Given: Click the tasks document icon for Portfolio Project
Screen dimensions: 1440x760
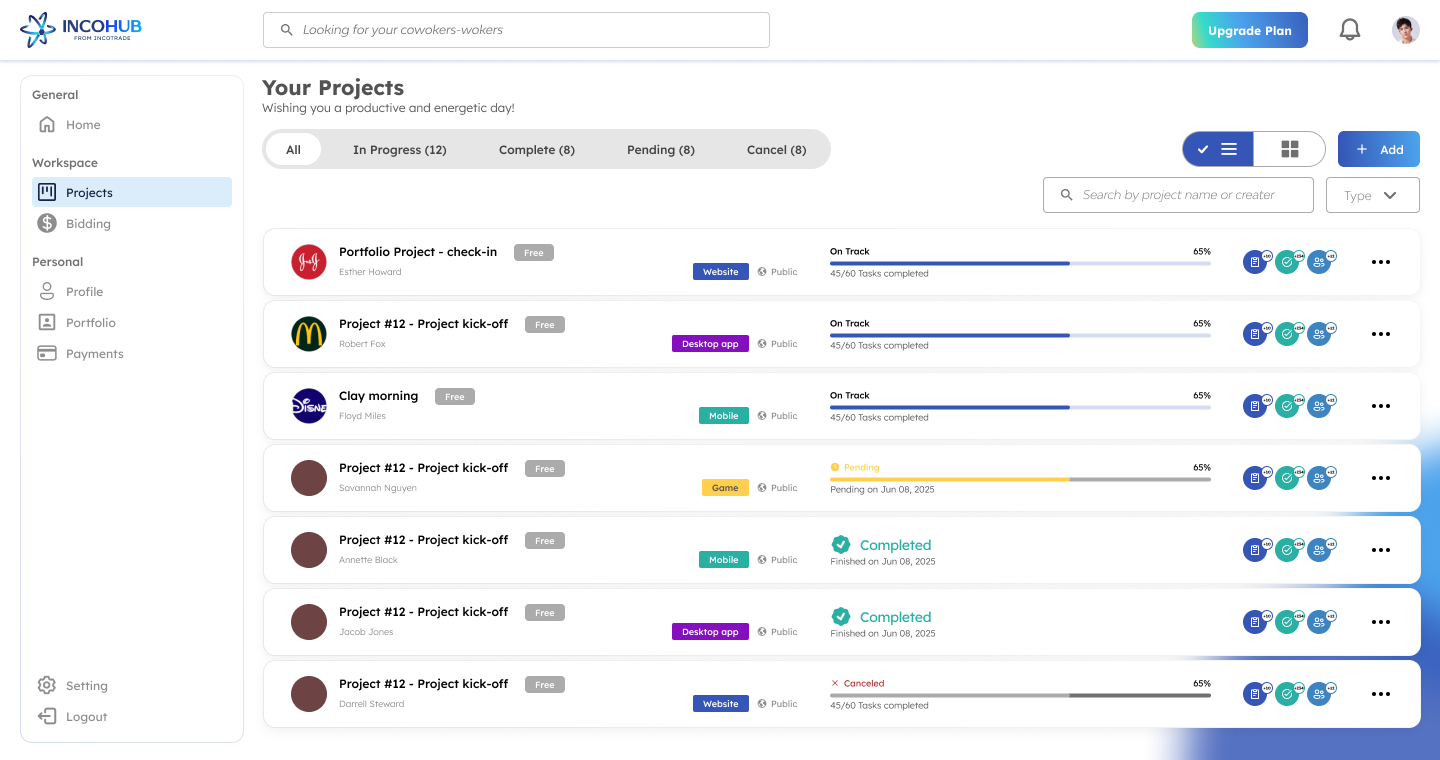Looking at the screenshot, I should point(1255,262).
